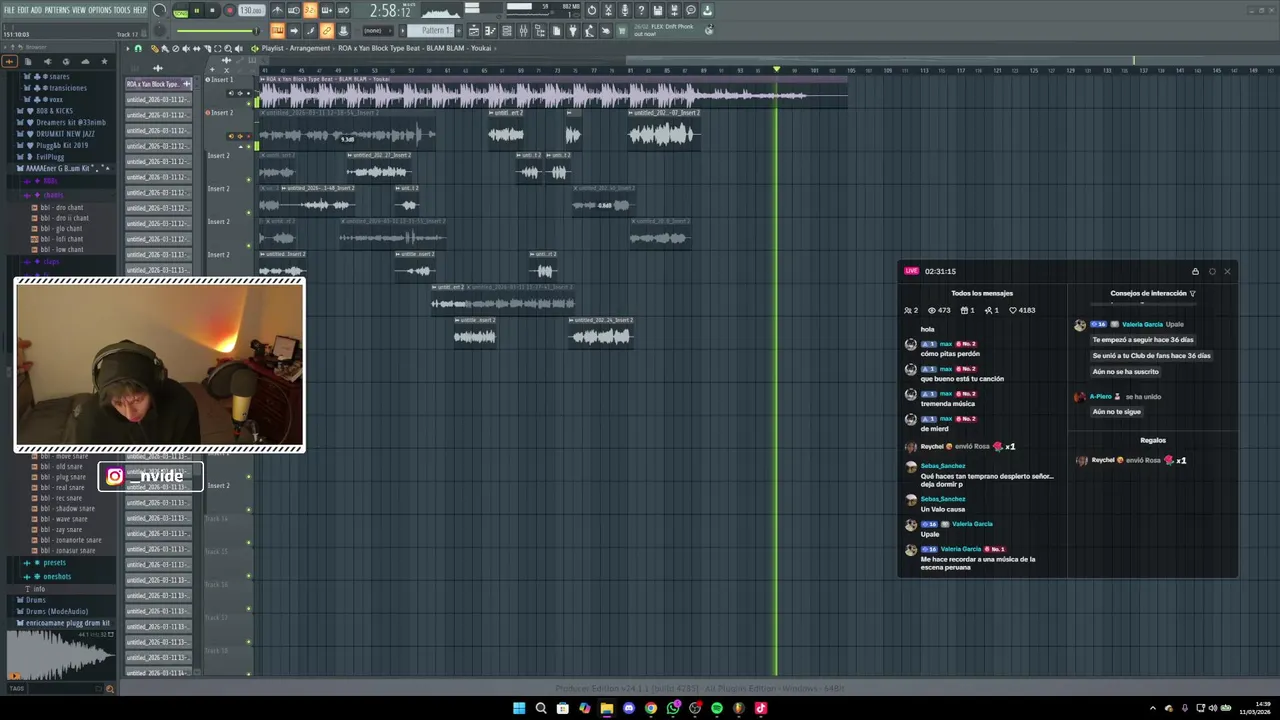Click the save icon in top toolbar
The height and width of the screenshot is (720, 1280).
[658, 11]
